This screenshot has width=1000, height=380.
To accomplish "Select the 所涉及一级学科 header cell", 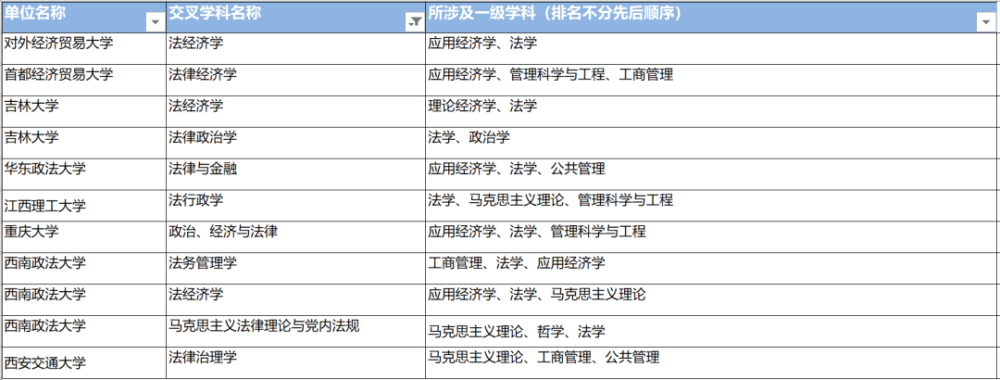I will (x=710, y=17).
